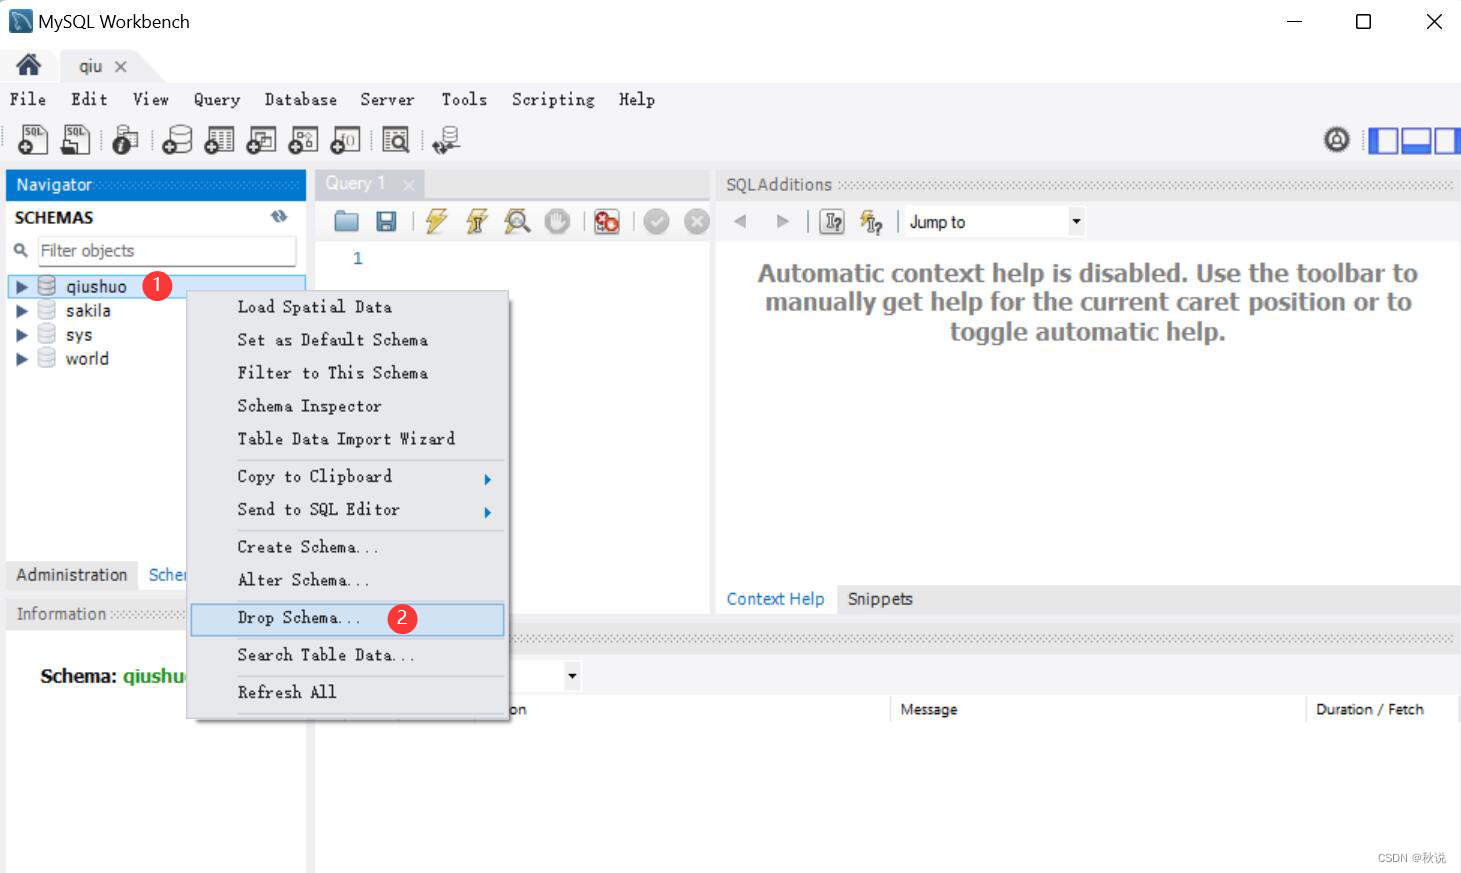The image size is (1461, 873).
Task: Create new schema toolbar icon
Action: tap(177, 140)
